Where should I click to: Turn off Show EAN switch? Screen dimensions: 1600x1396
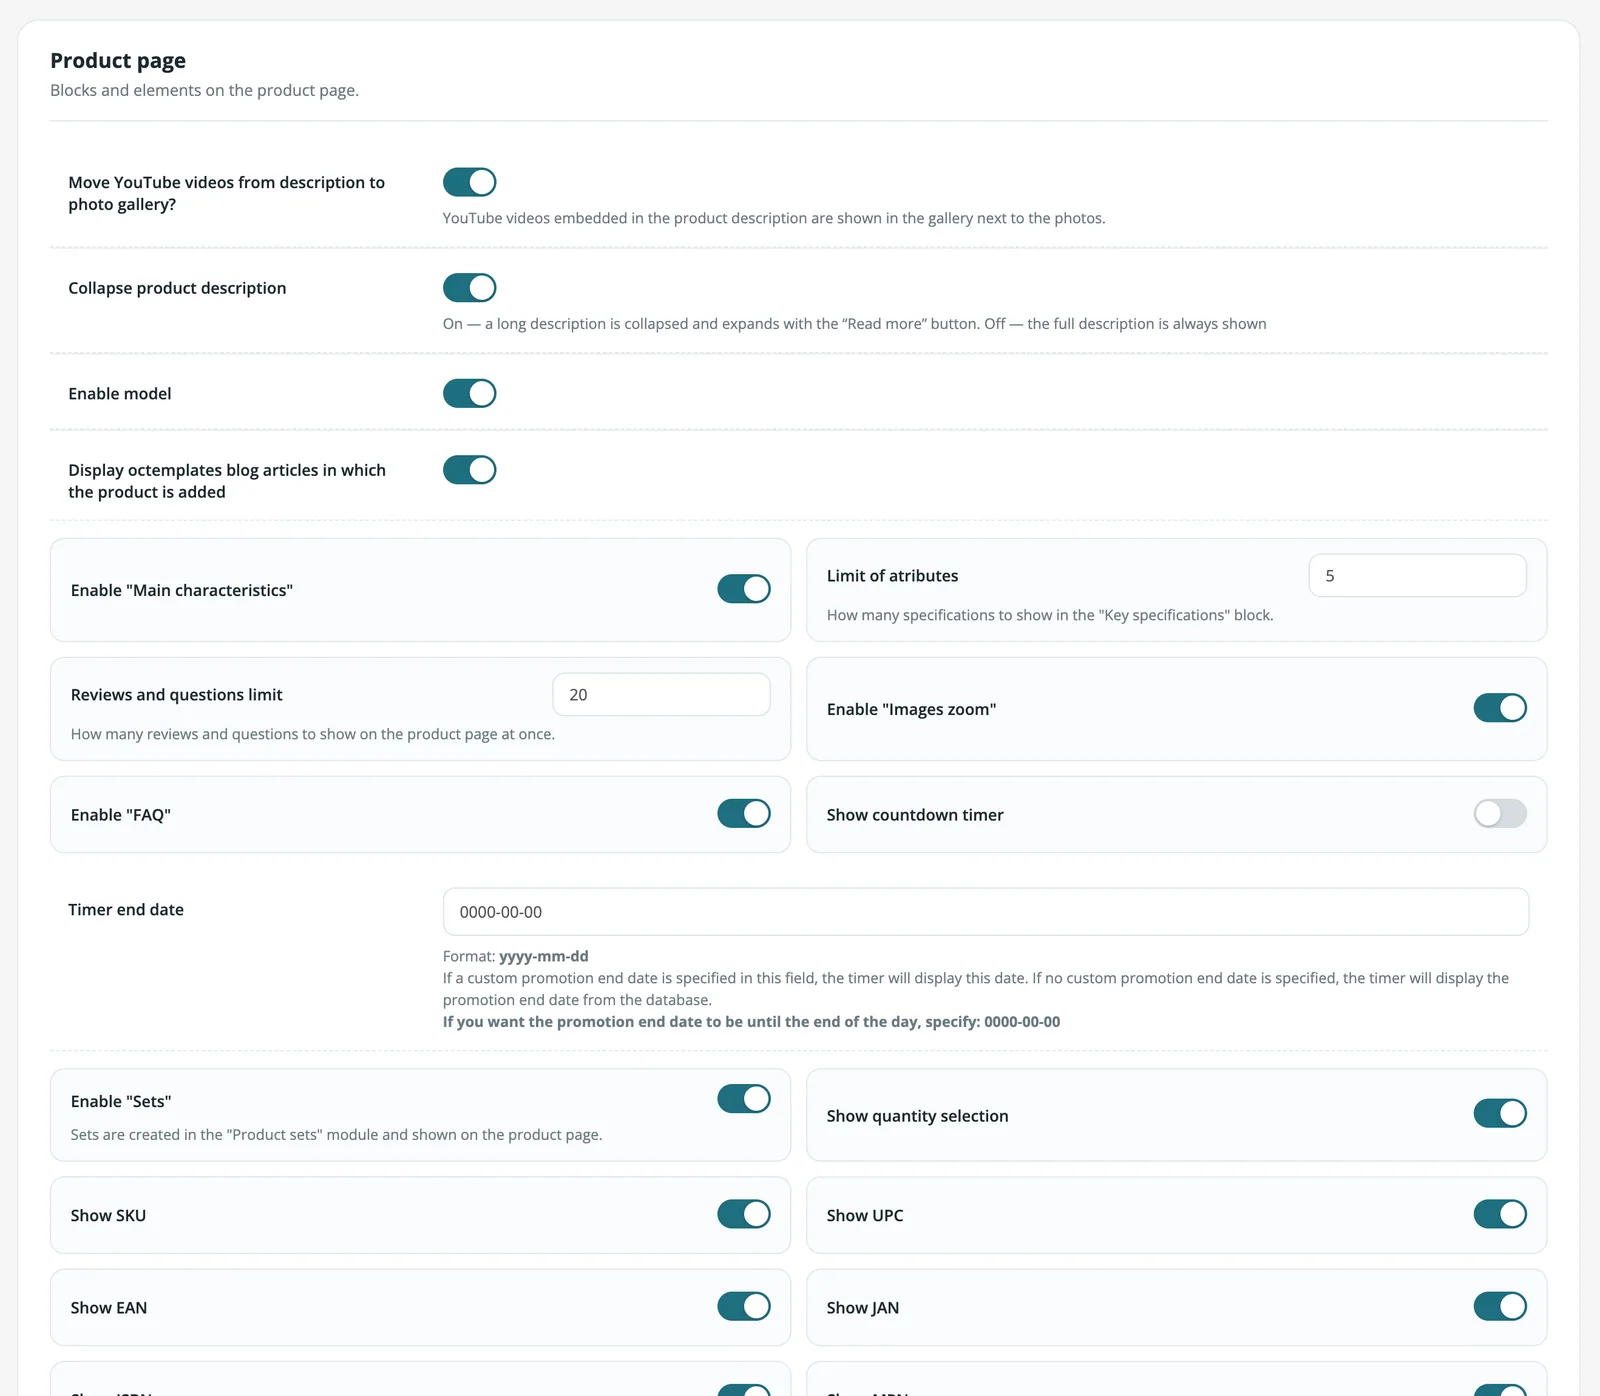[743, 1306]
